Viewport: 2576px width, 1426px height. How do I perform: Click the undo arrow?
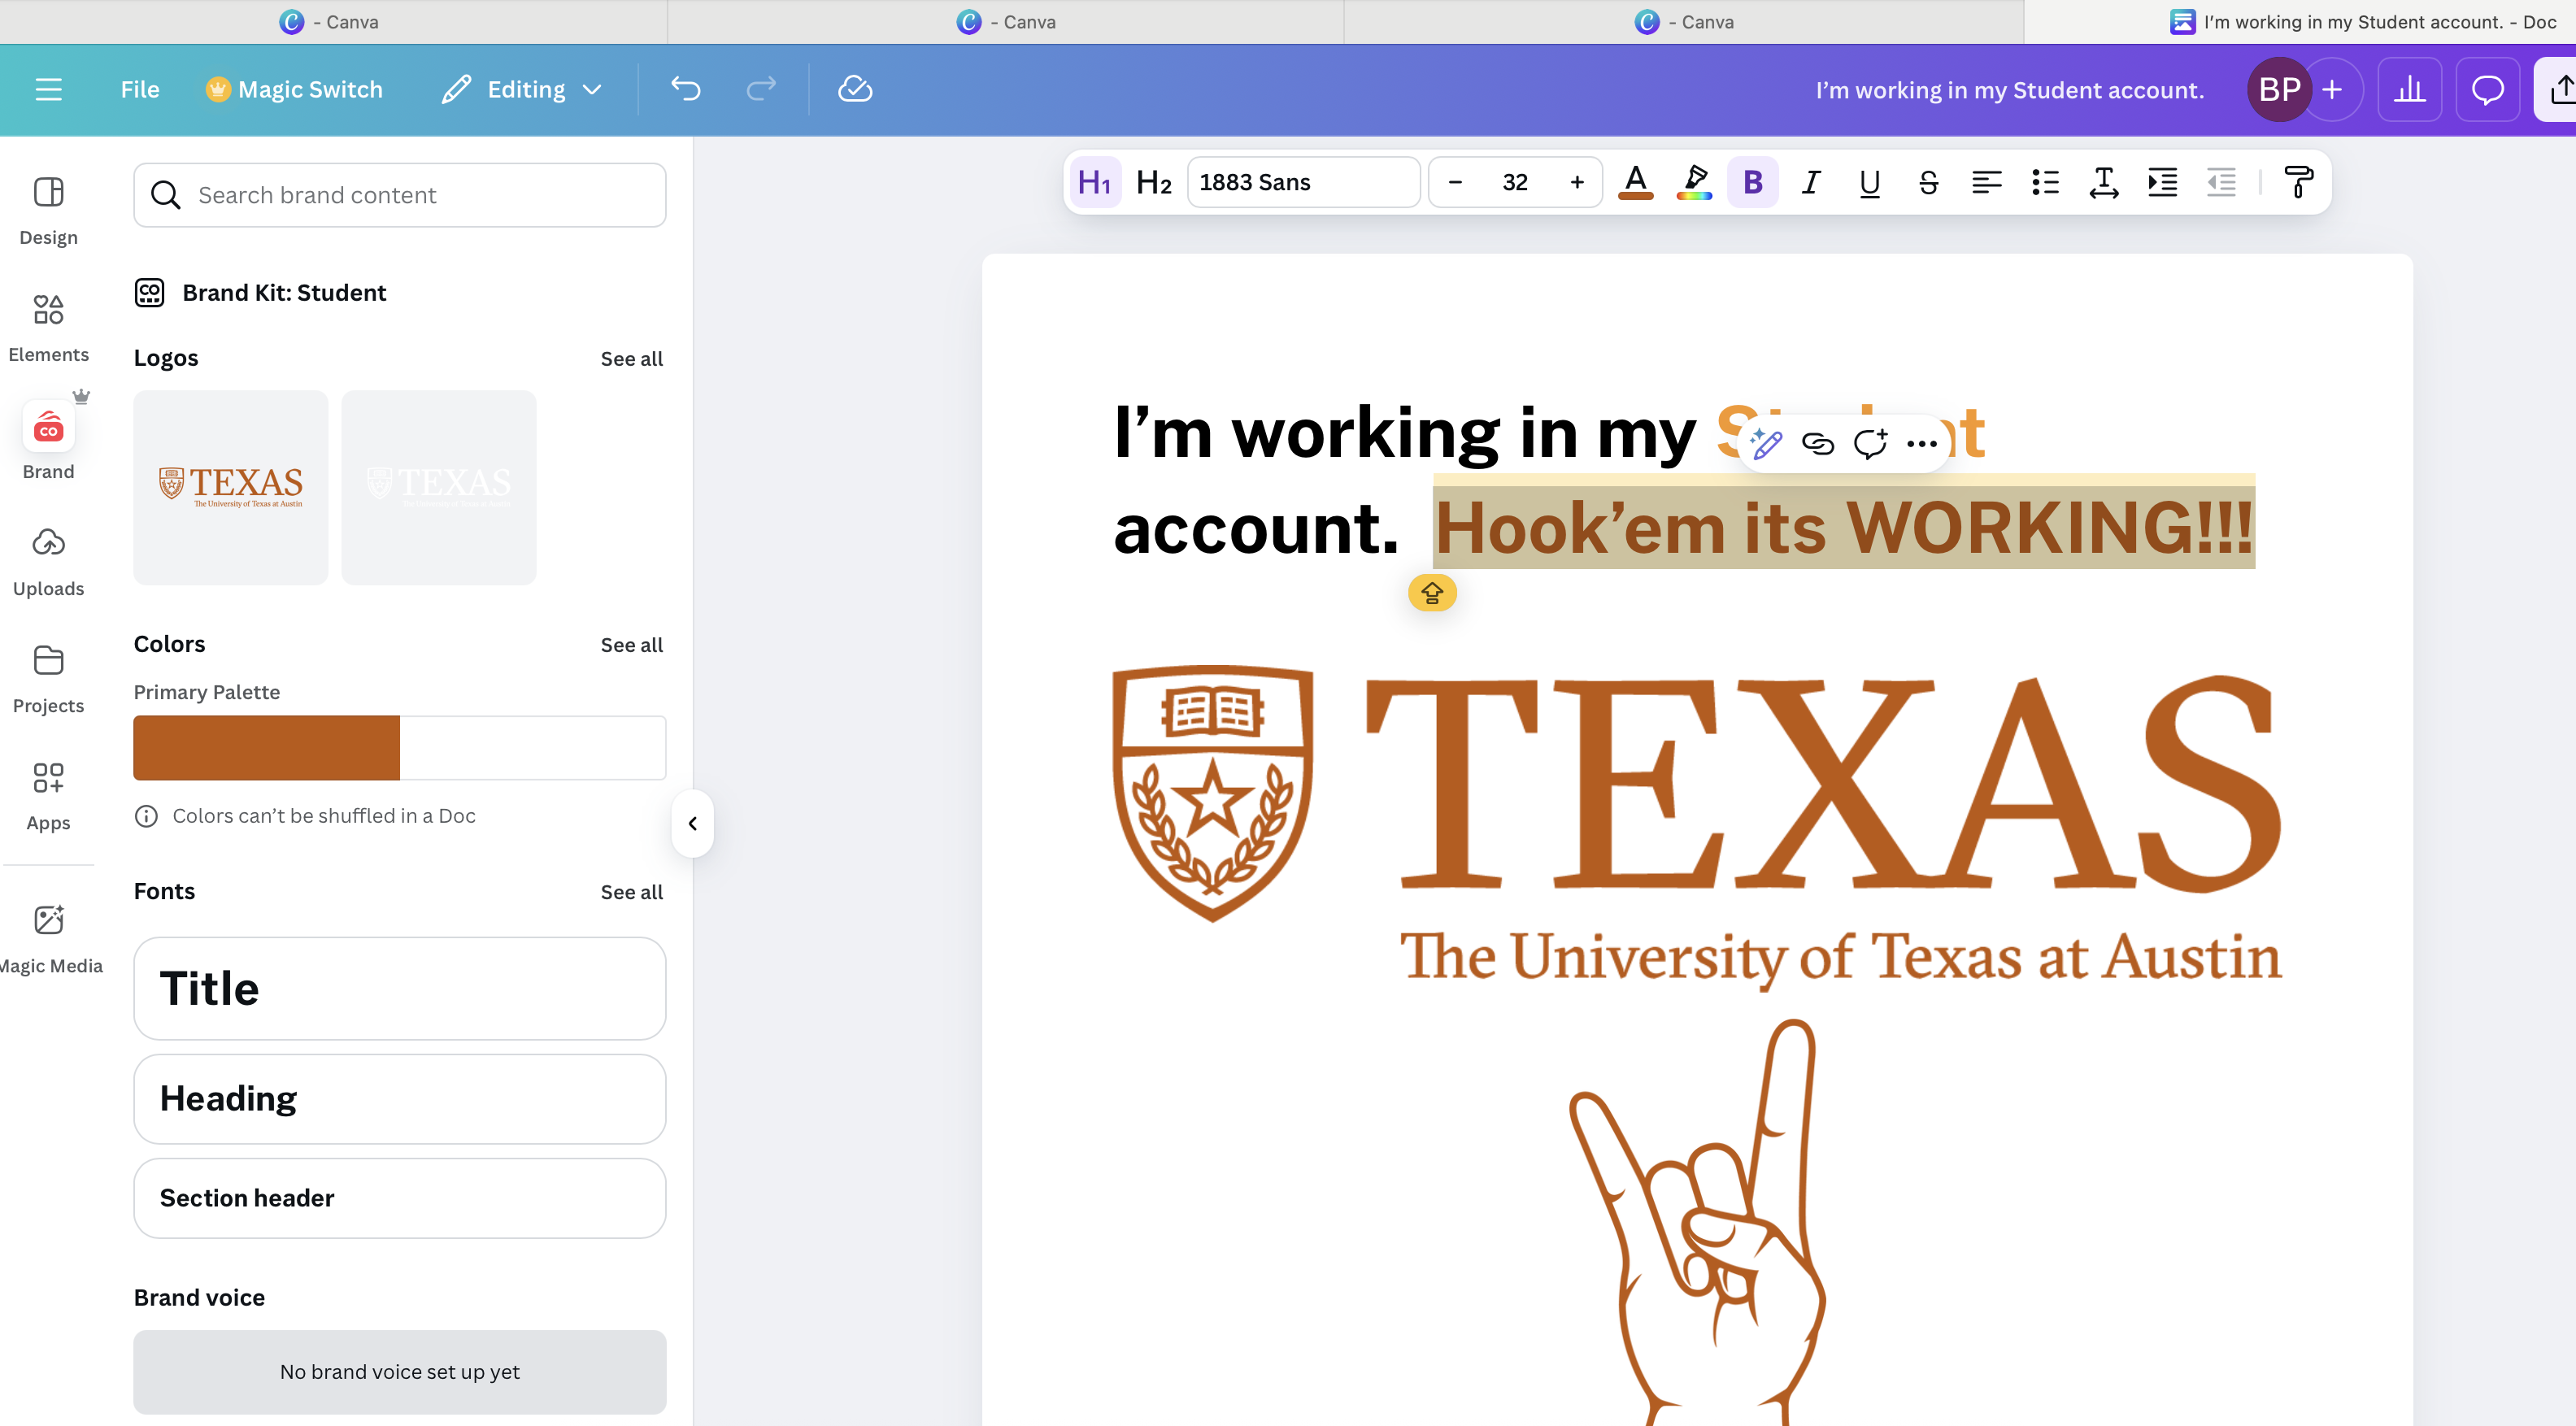click(686, 90)
